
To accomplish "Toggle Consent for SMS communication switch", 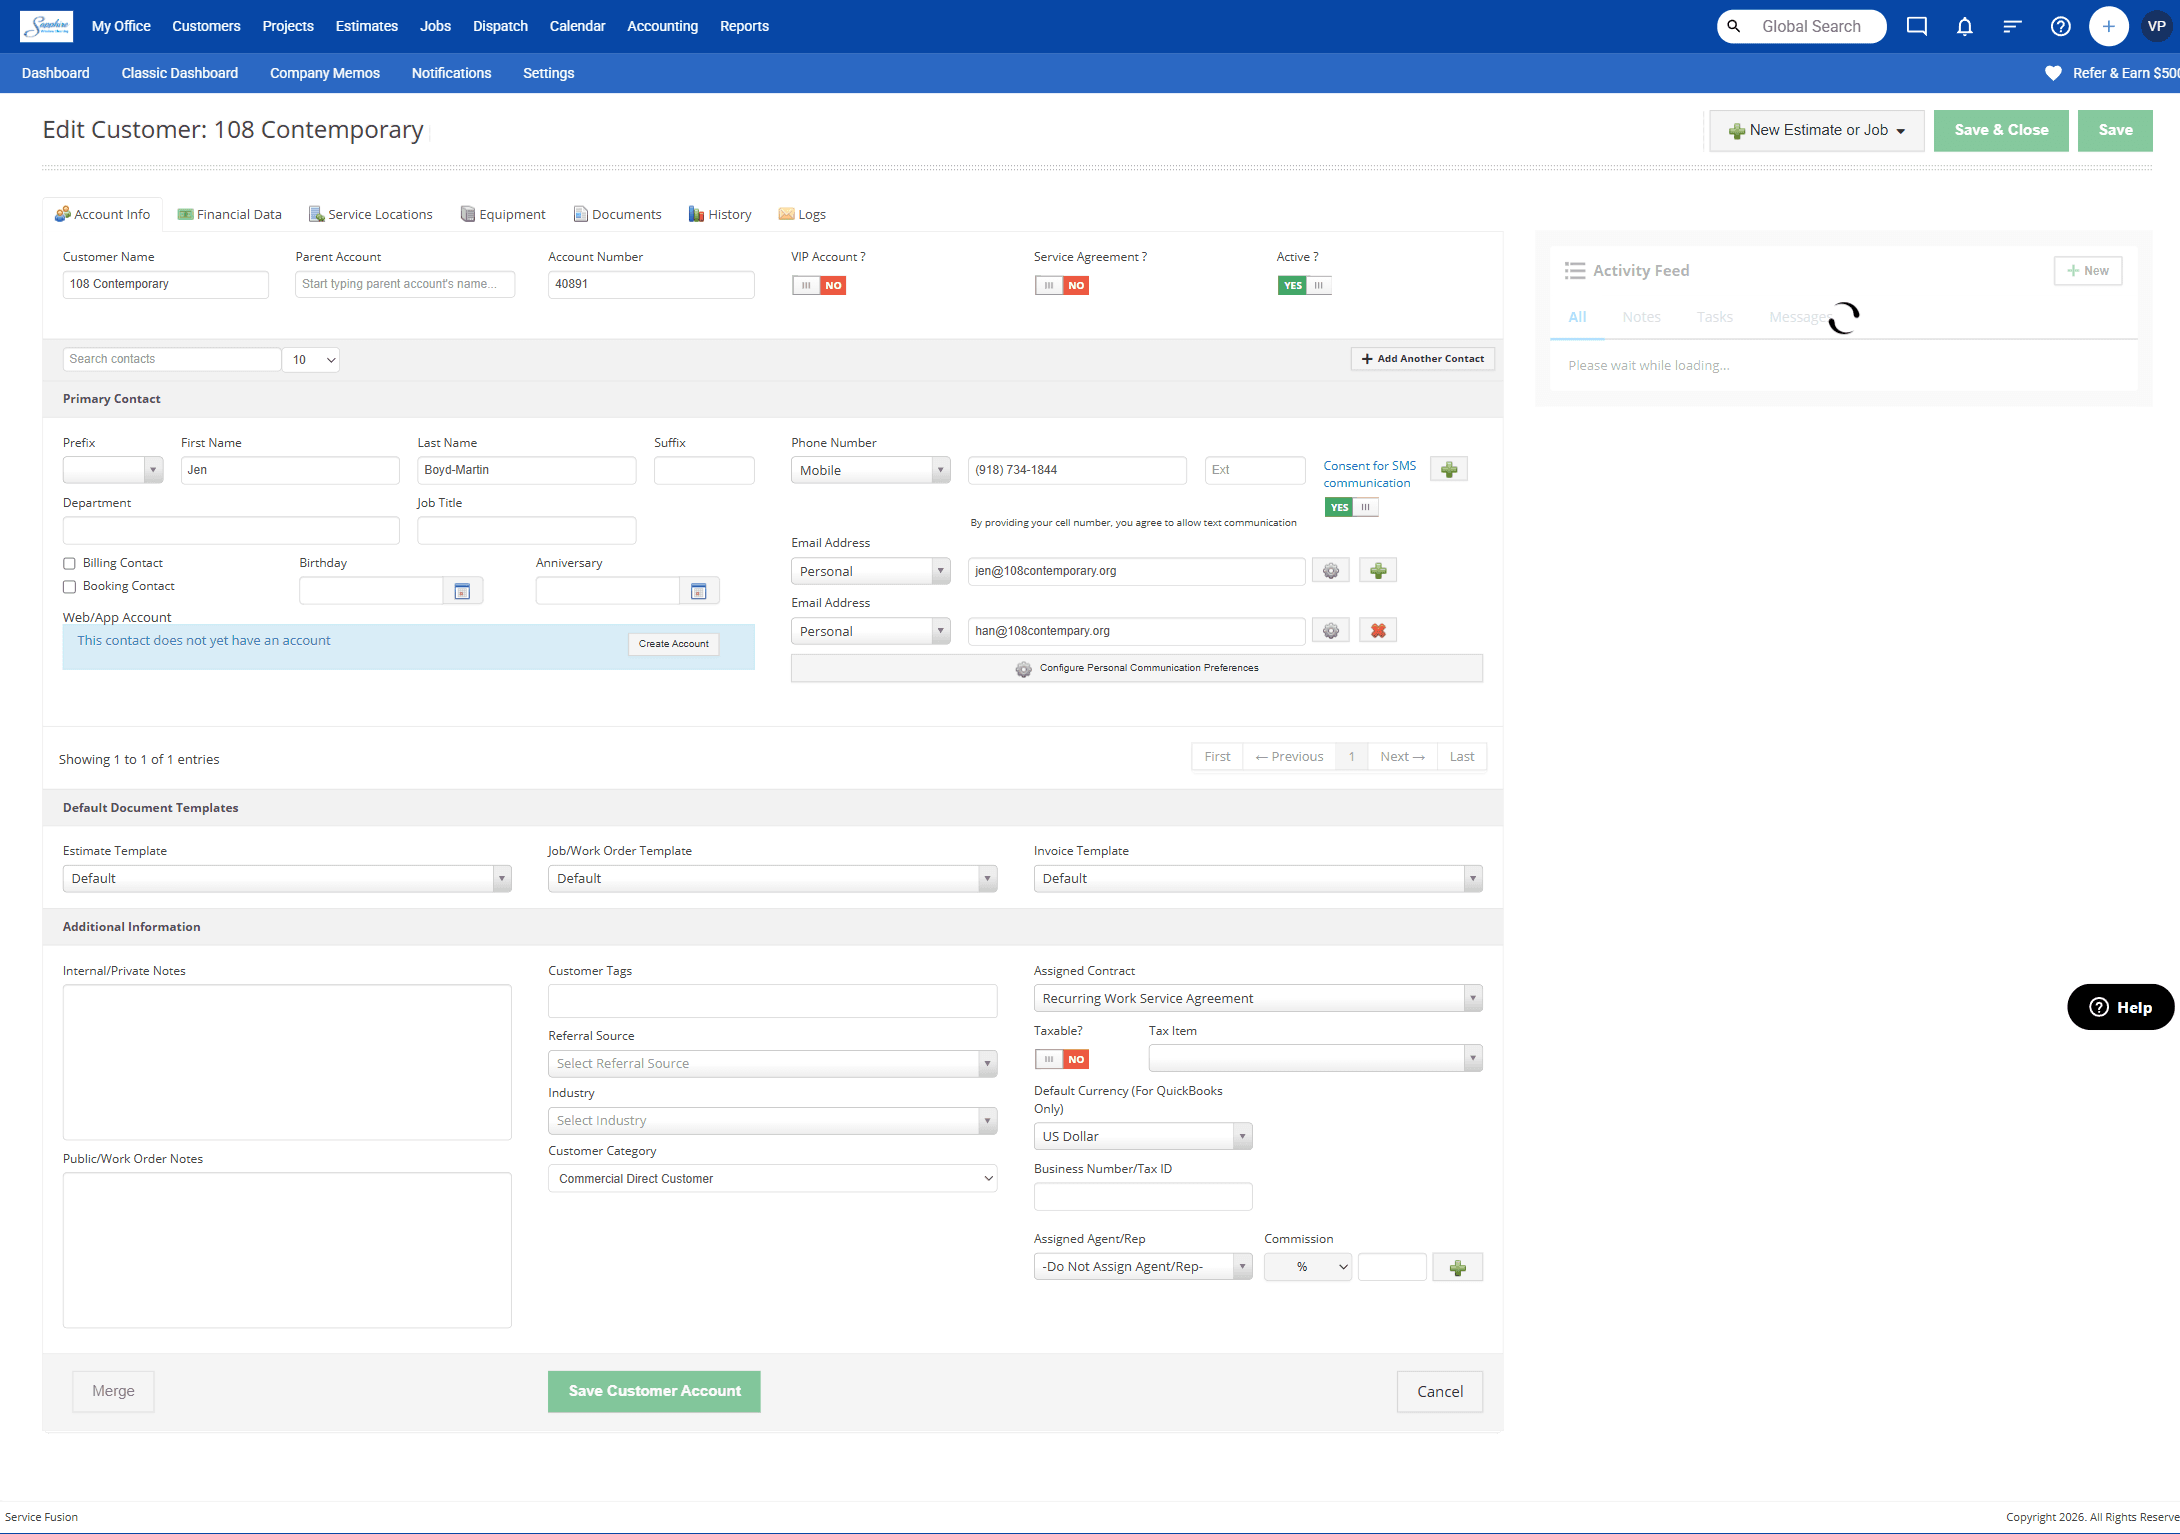I will pos(1351,507).
